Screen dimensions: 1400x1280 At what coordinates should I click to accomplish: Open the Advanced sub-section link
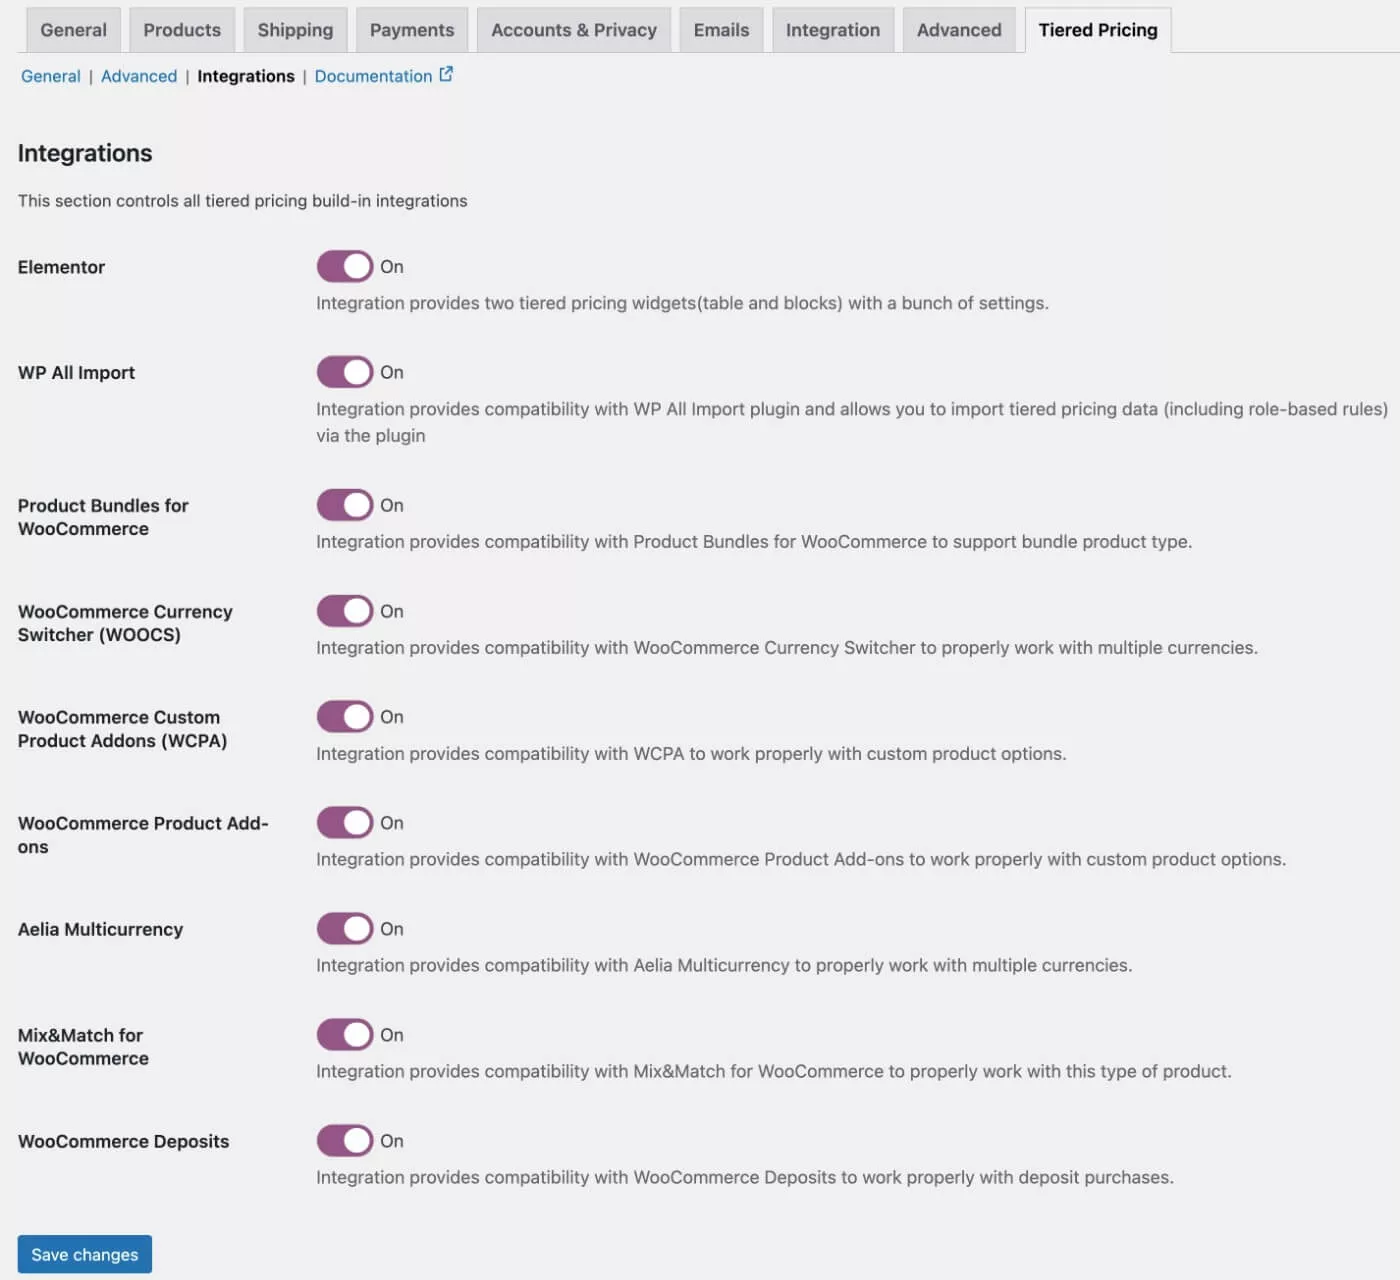tap(139, 76)
